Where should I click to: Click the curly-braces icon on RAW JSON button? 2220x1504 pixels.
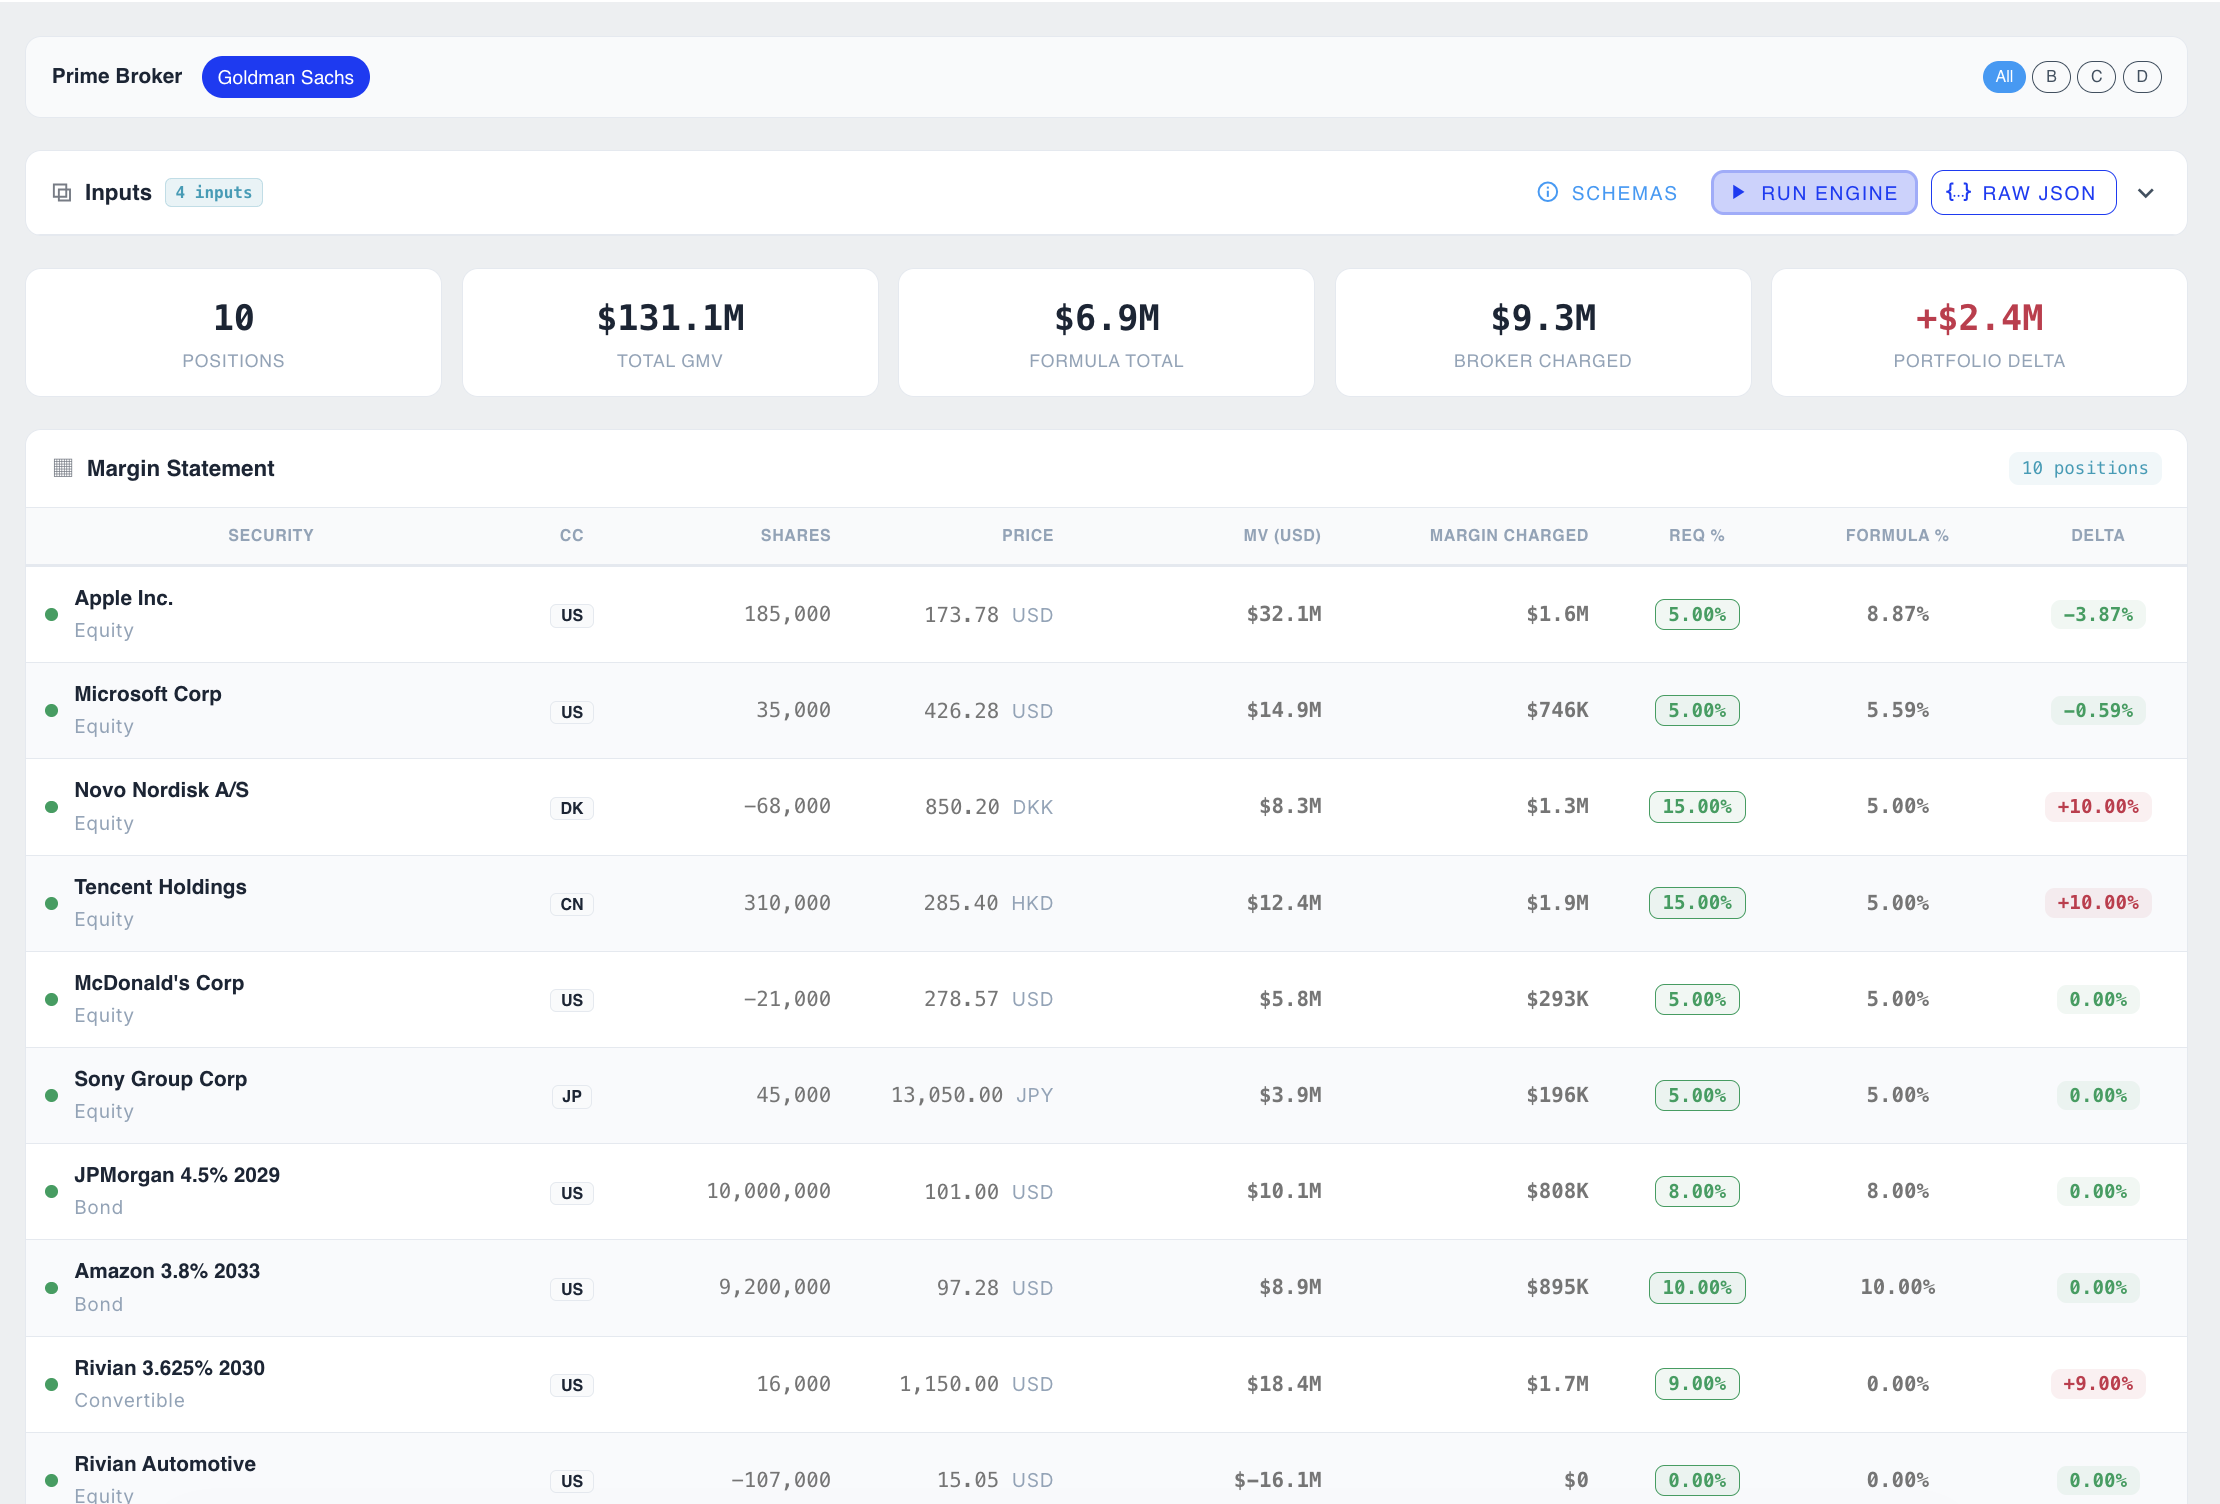(x=1959, y=192)
